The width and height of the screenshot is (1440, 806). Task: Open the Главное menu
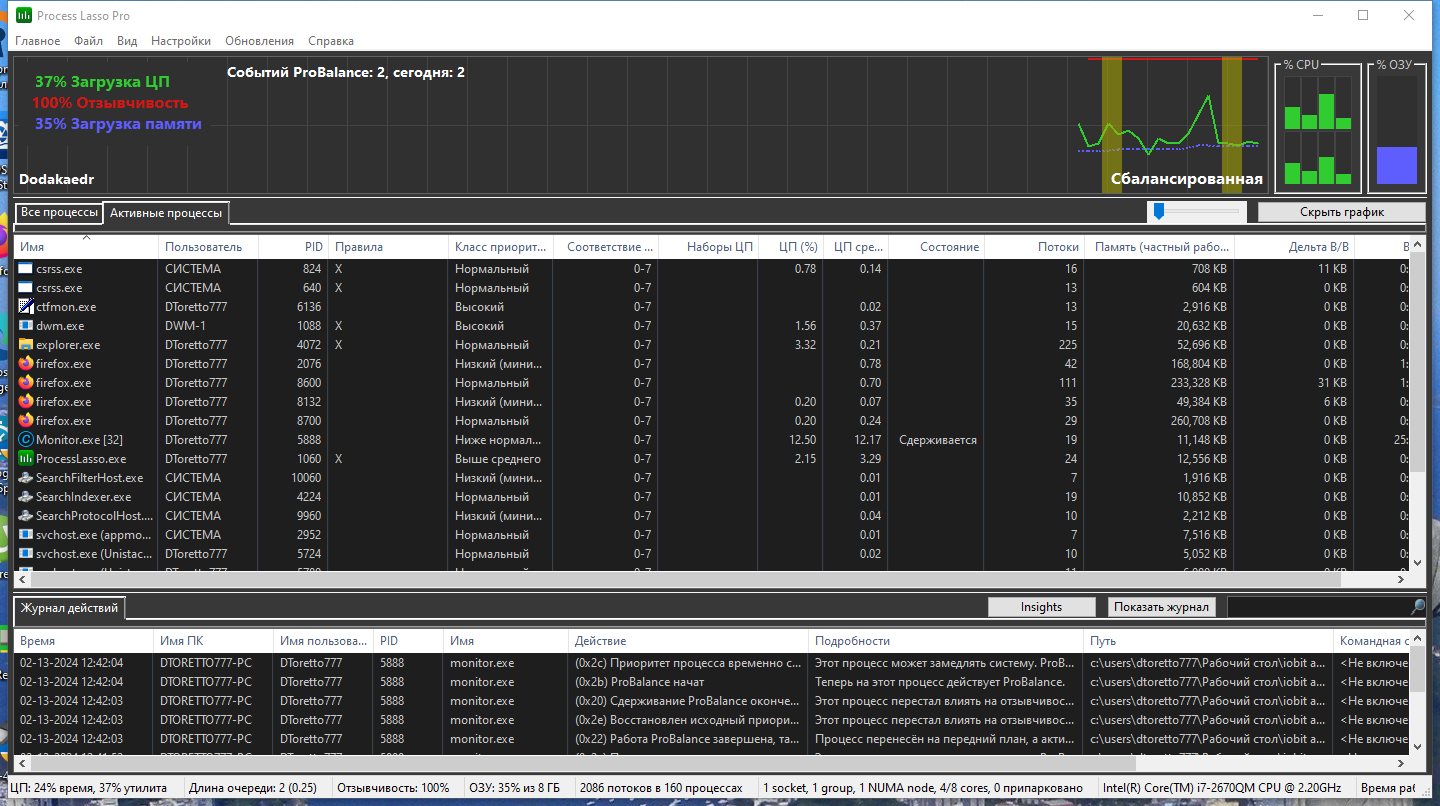pyautogui.click(x=37, y=41)
